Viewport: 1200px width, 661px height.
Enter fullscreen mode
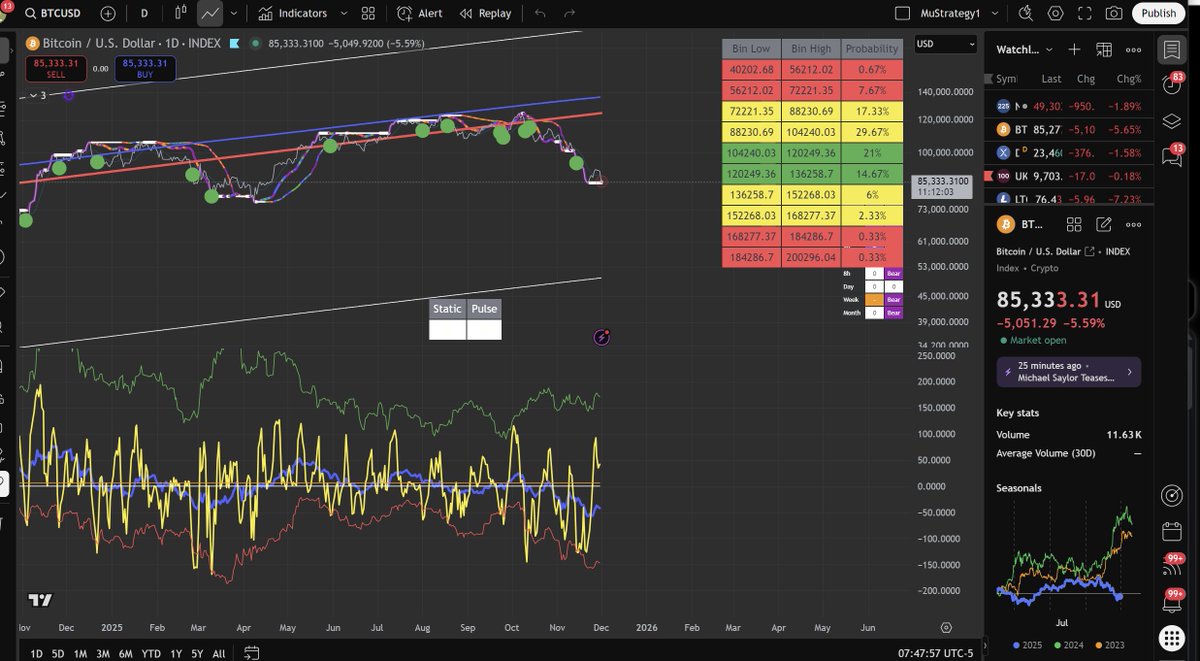tap(1085, 13)
